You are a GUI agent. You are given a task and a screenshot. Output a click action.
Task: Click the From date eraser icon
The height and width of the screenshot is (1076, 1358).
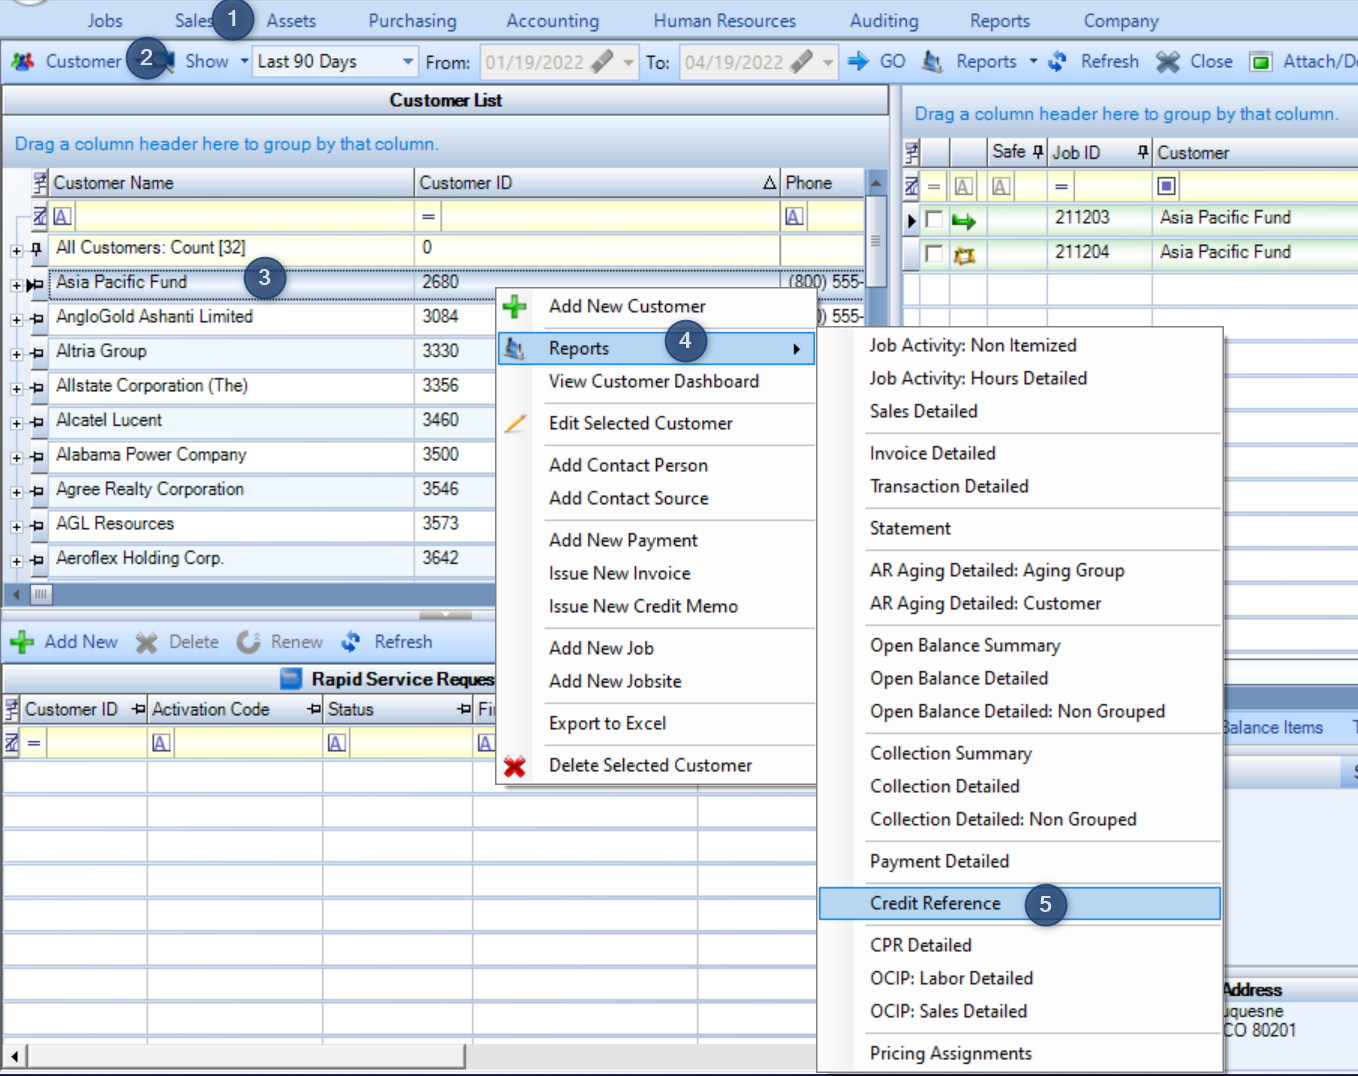click(x=602, y=62)
